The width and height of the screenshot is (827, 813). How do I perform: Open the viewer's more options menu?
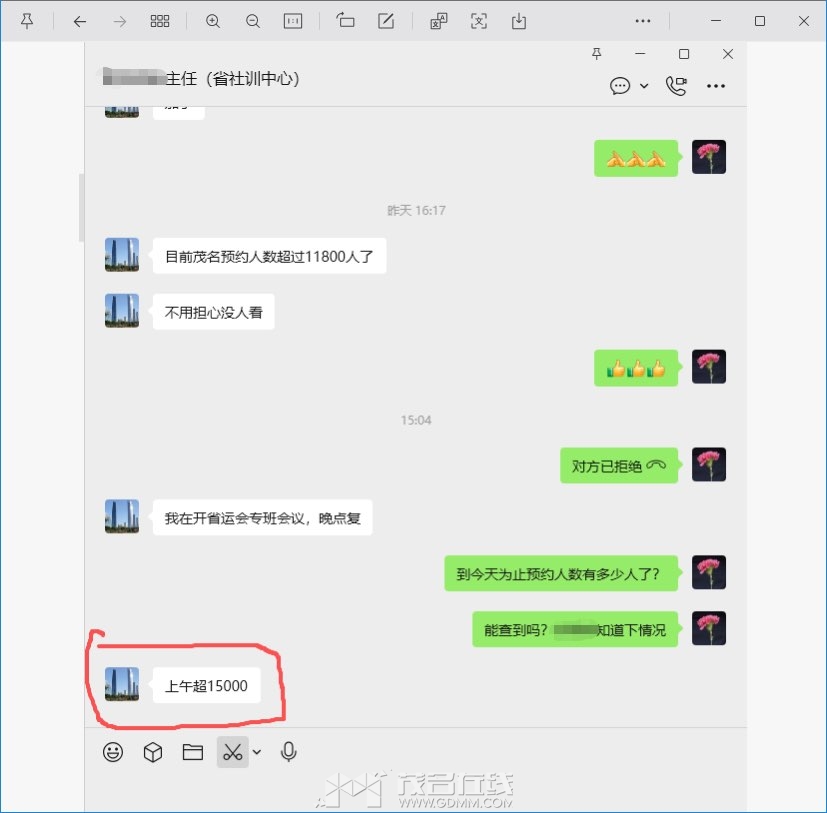click(643, 21)
